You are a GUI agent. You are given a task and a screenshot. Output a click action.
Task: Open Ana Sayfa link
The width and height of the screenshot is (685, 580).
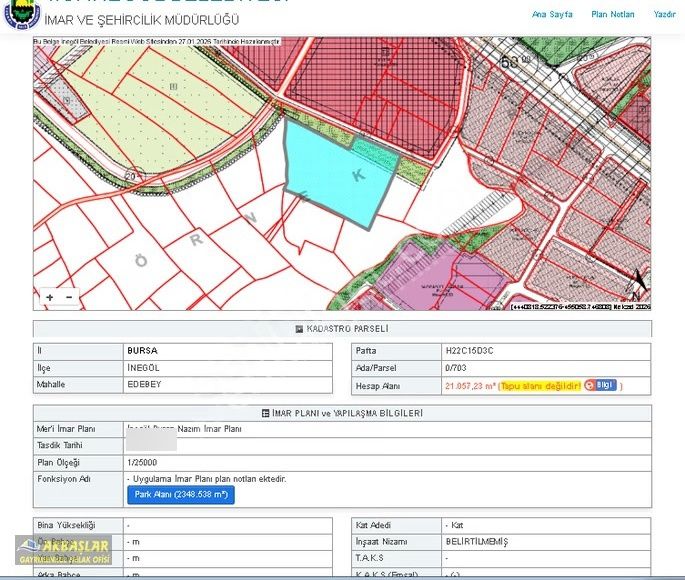[x=552, y=14]
